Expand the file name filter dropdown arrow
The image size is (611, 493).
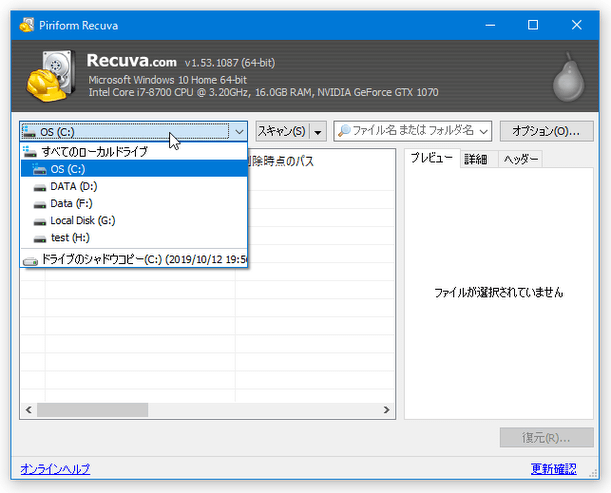click(x=484, y=131)
